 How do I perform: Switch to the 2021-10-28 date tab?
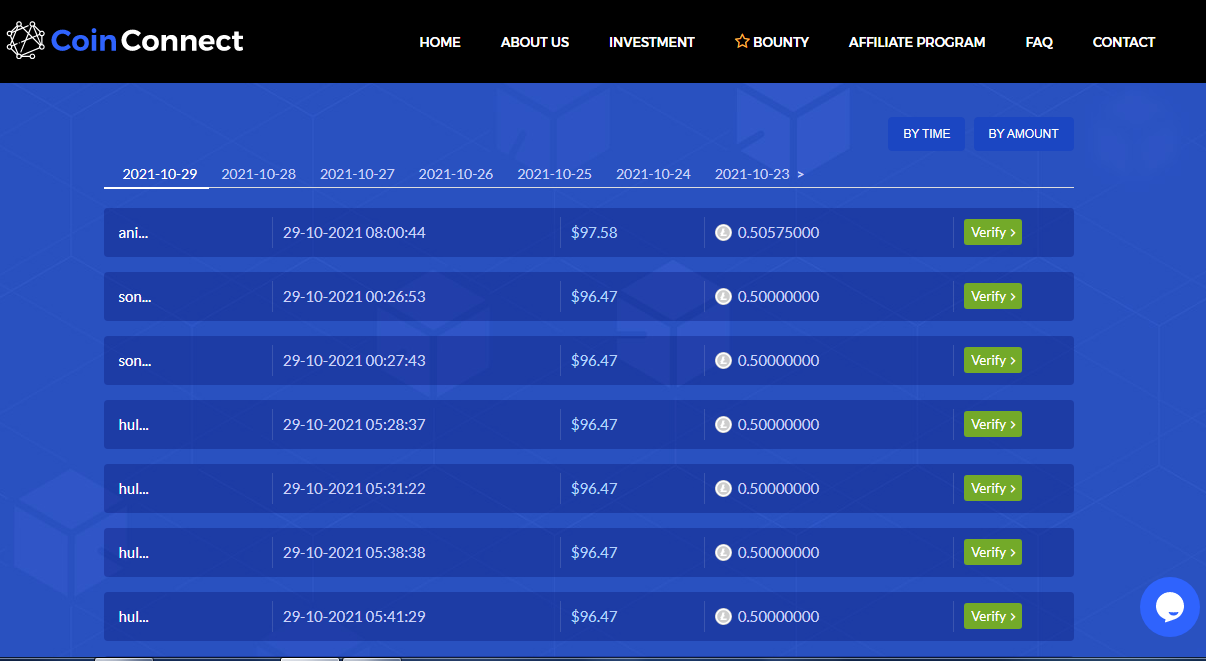coord(259,174)
